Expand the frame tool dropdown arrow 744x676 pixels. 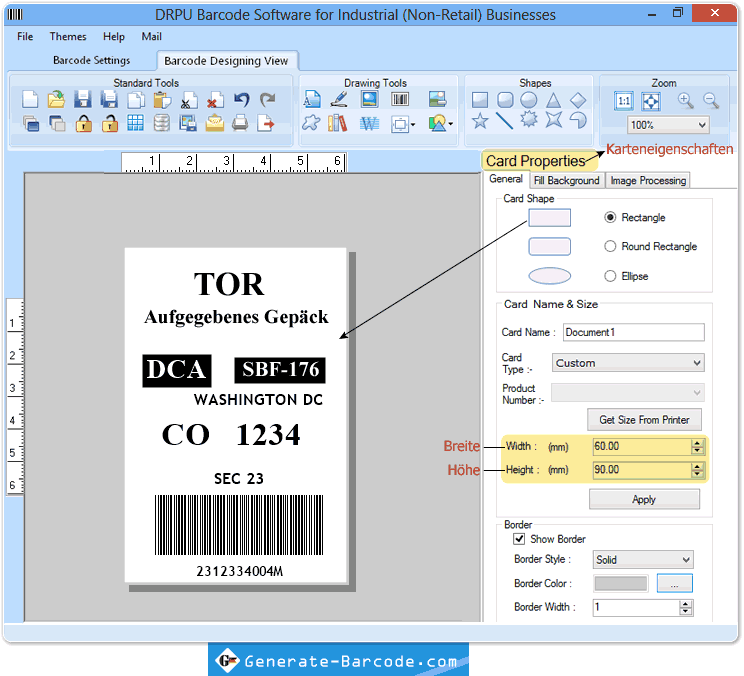pyautogui.click(x=413, y=125)
